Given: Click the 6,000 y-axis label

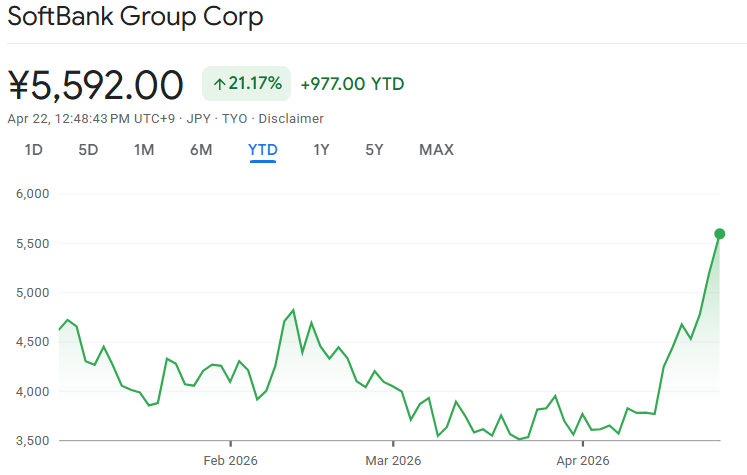Looking at the screenshot, I should 32,194.
